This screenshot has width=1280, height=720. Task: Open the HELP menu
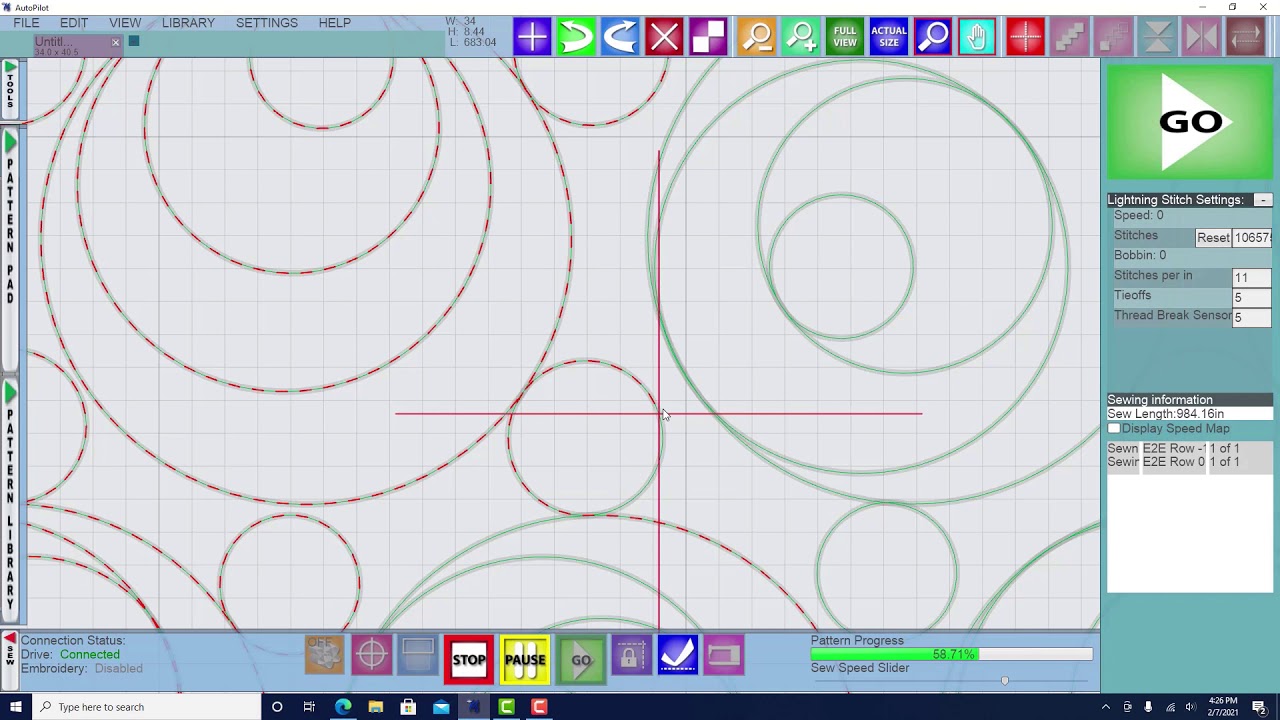335,22
